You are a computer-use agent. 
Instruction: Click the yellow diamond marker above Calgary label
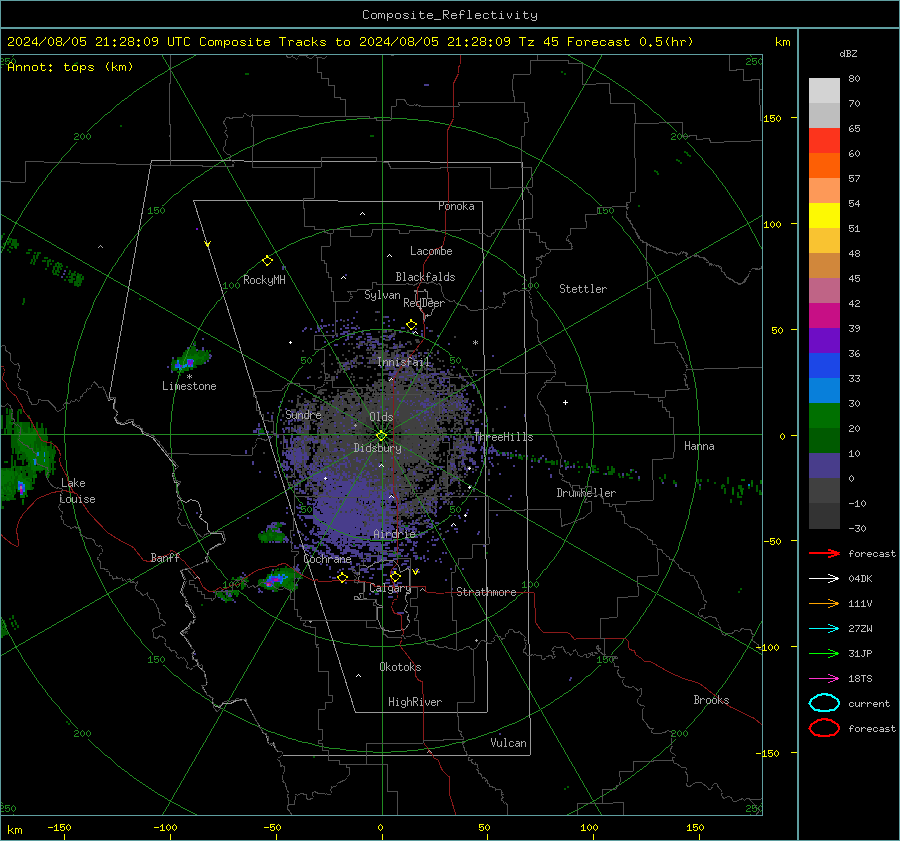pos(395,576)
